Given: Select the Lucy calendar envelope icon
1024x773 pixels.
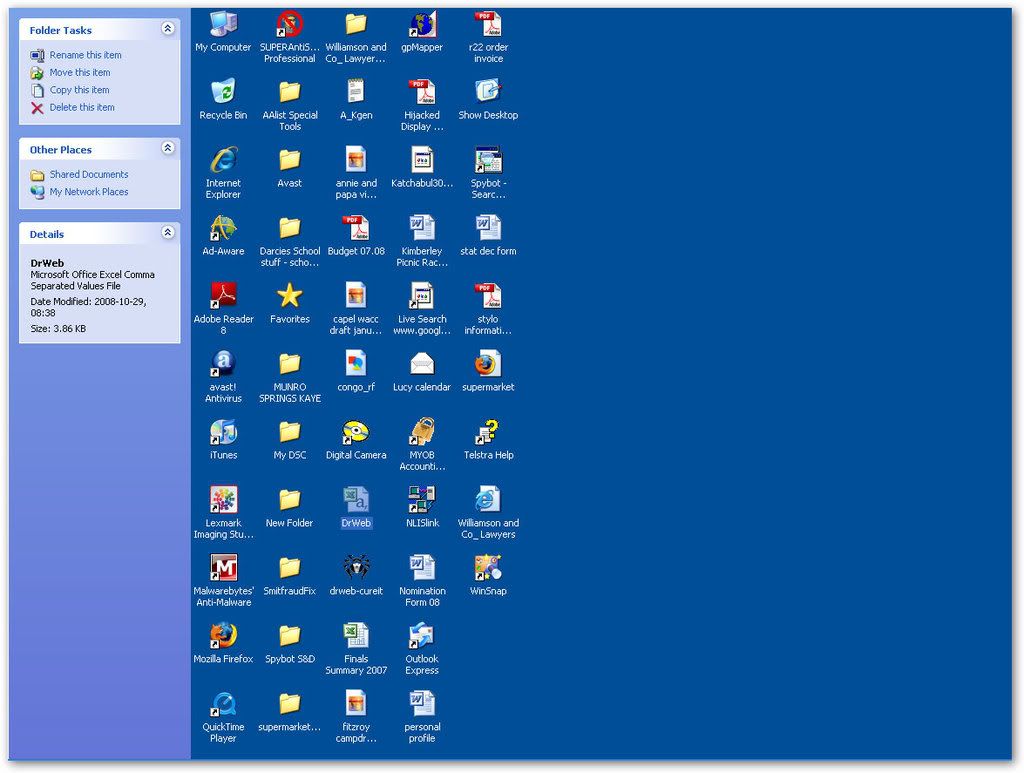Looking at the screenshot, I should pyautogui.click(x=422, y=364).
